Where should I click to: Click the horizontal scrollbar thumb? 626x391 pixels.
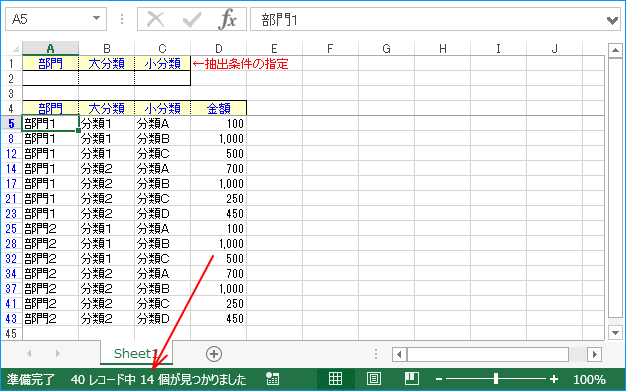pyautogui.click(x=487, y=354)
